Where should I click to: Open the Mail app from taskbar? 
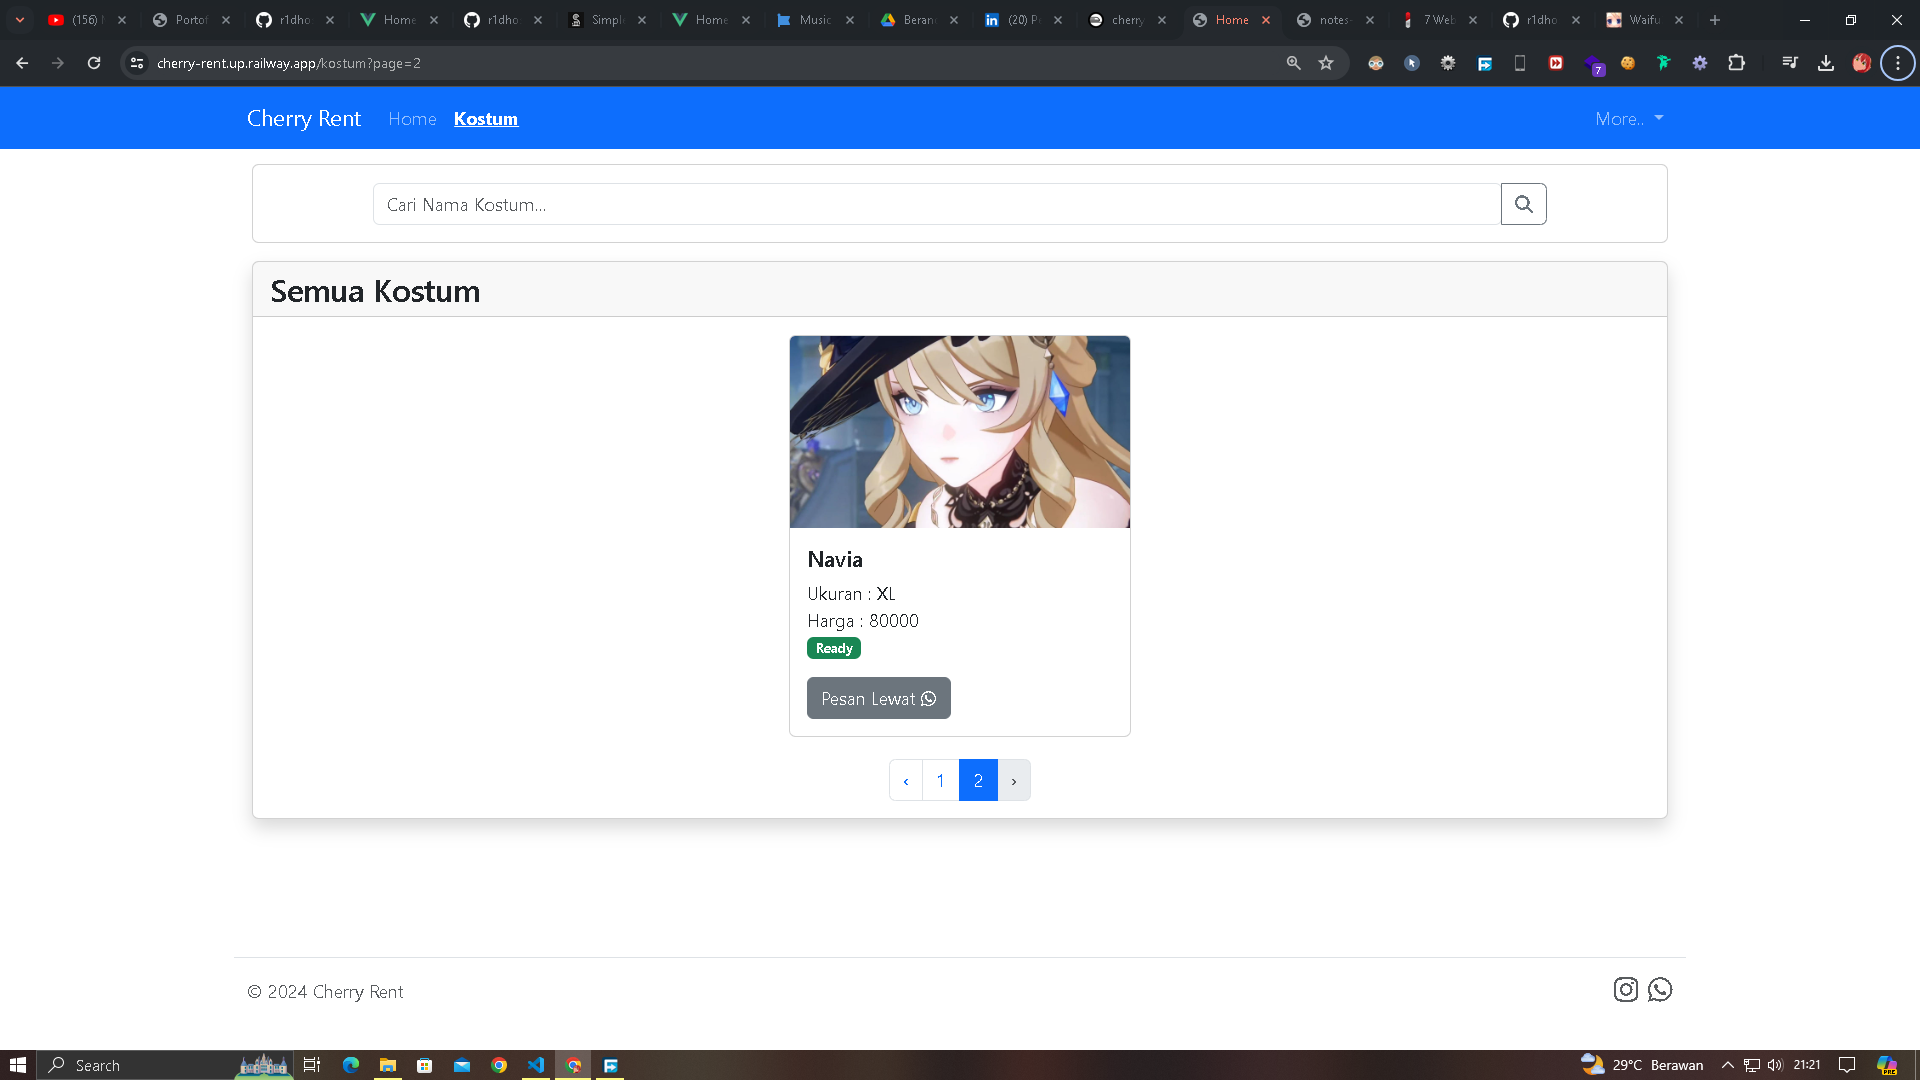point(461,1065)
